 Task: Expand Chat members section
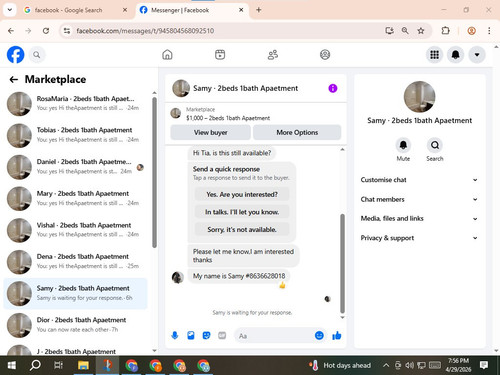[x=419, y=199]
